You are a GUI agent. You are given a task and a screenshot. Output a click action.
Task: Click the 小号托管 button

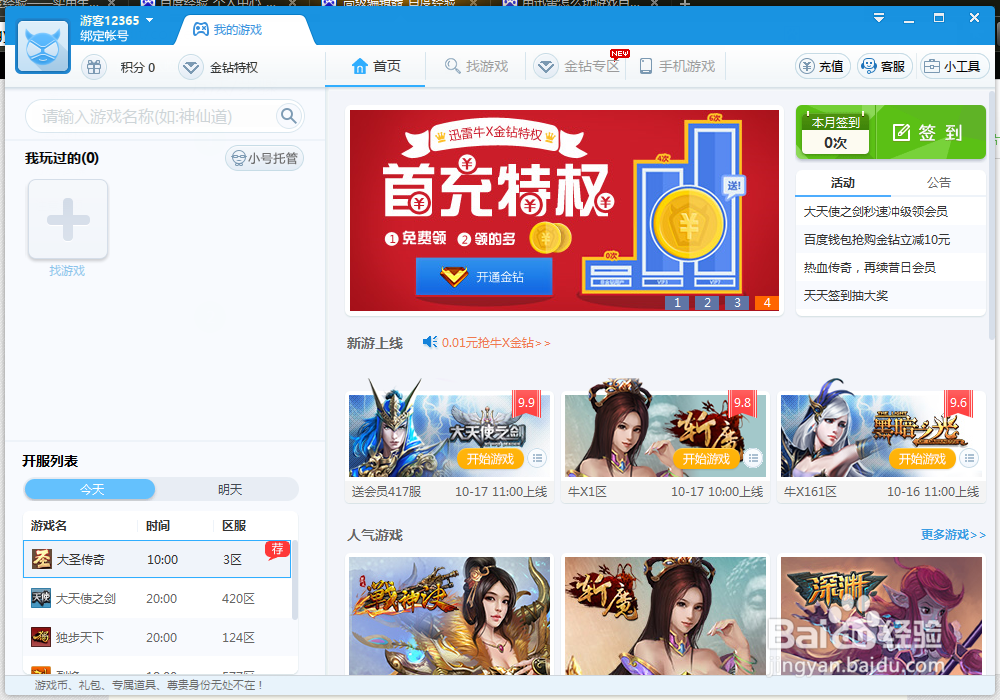pyautogui.click(x=265, y=158)
